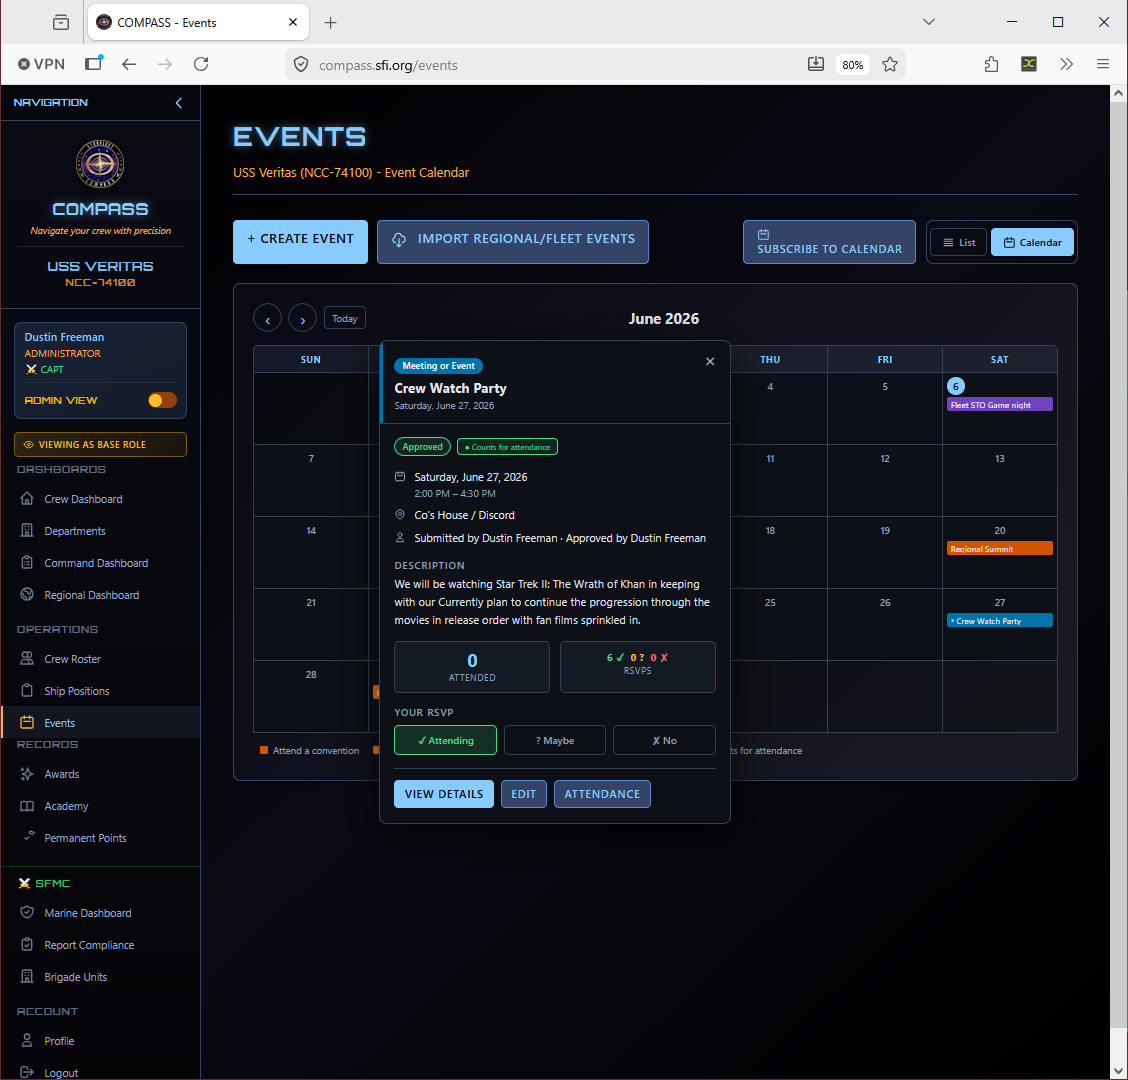1128x1080 pixels.
Task: Open Regional Summit event on calendar
Action: click(999, 548)
